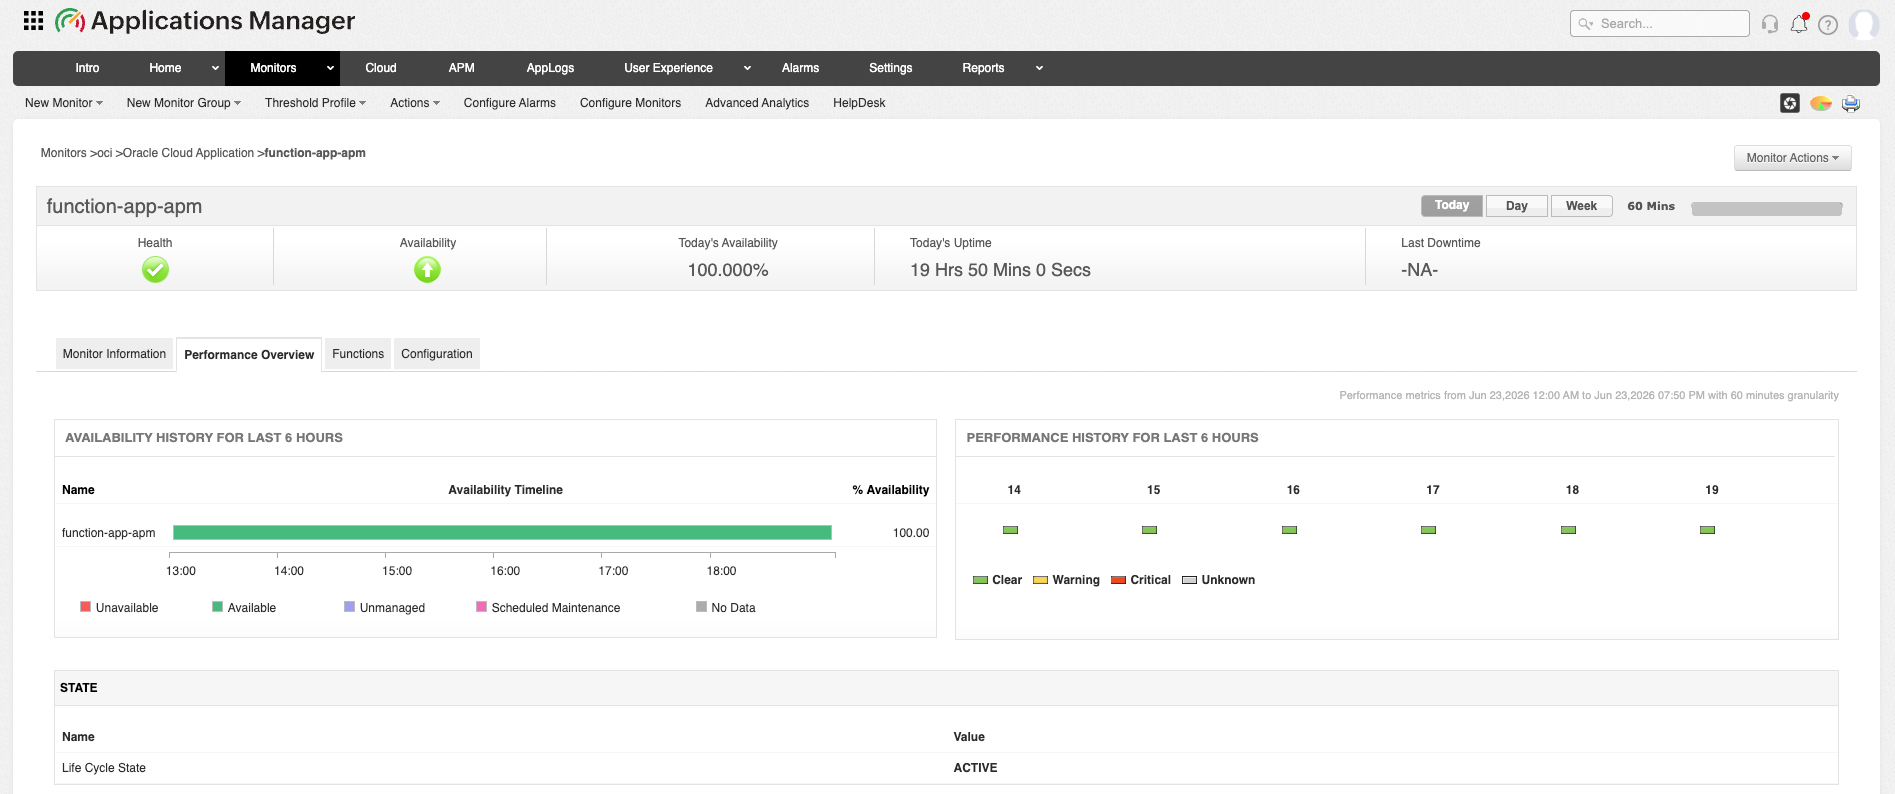
Task: Open the Cloud menu
Action: (381, 68)
